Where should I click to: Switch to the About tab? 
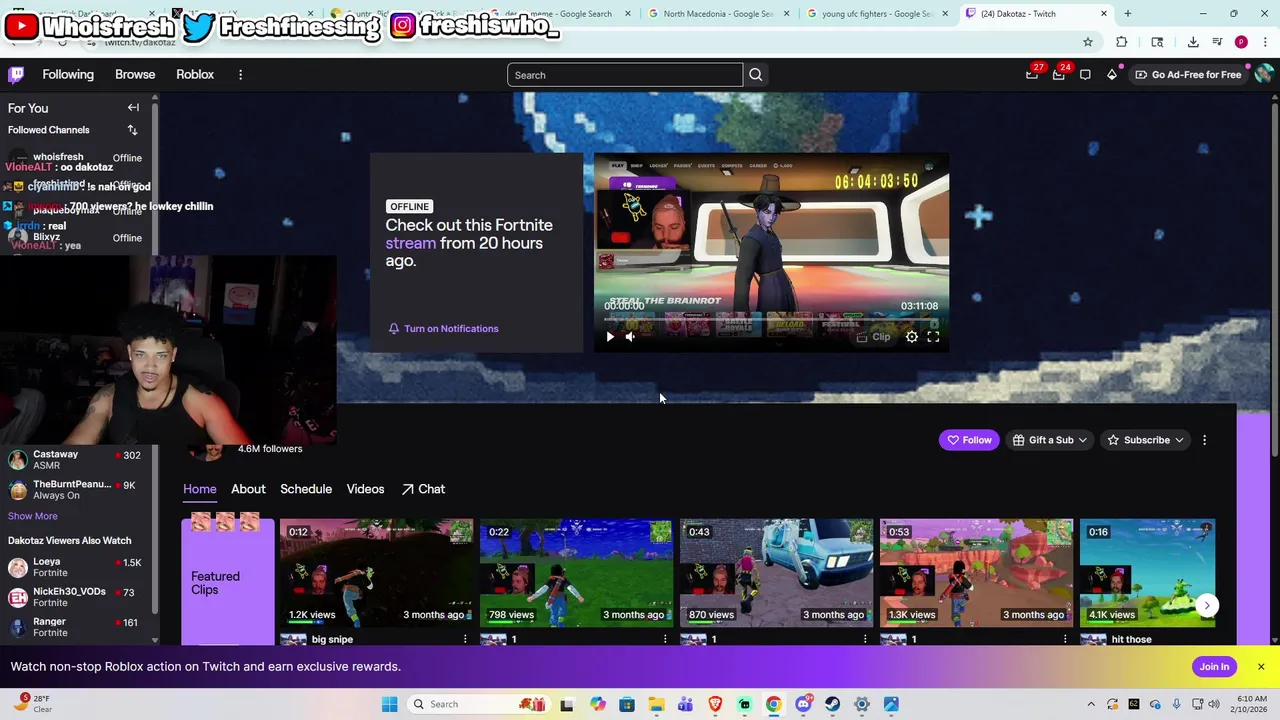248,489
